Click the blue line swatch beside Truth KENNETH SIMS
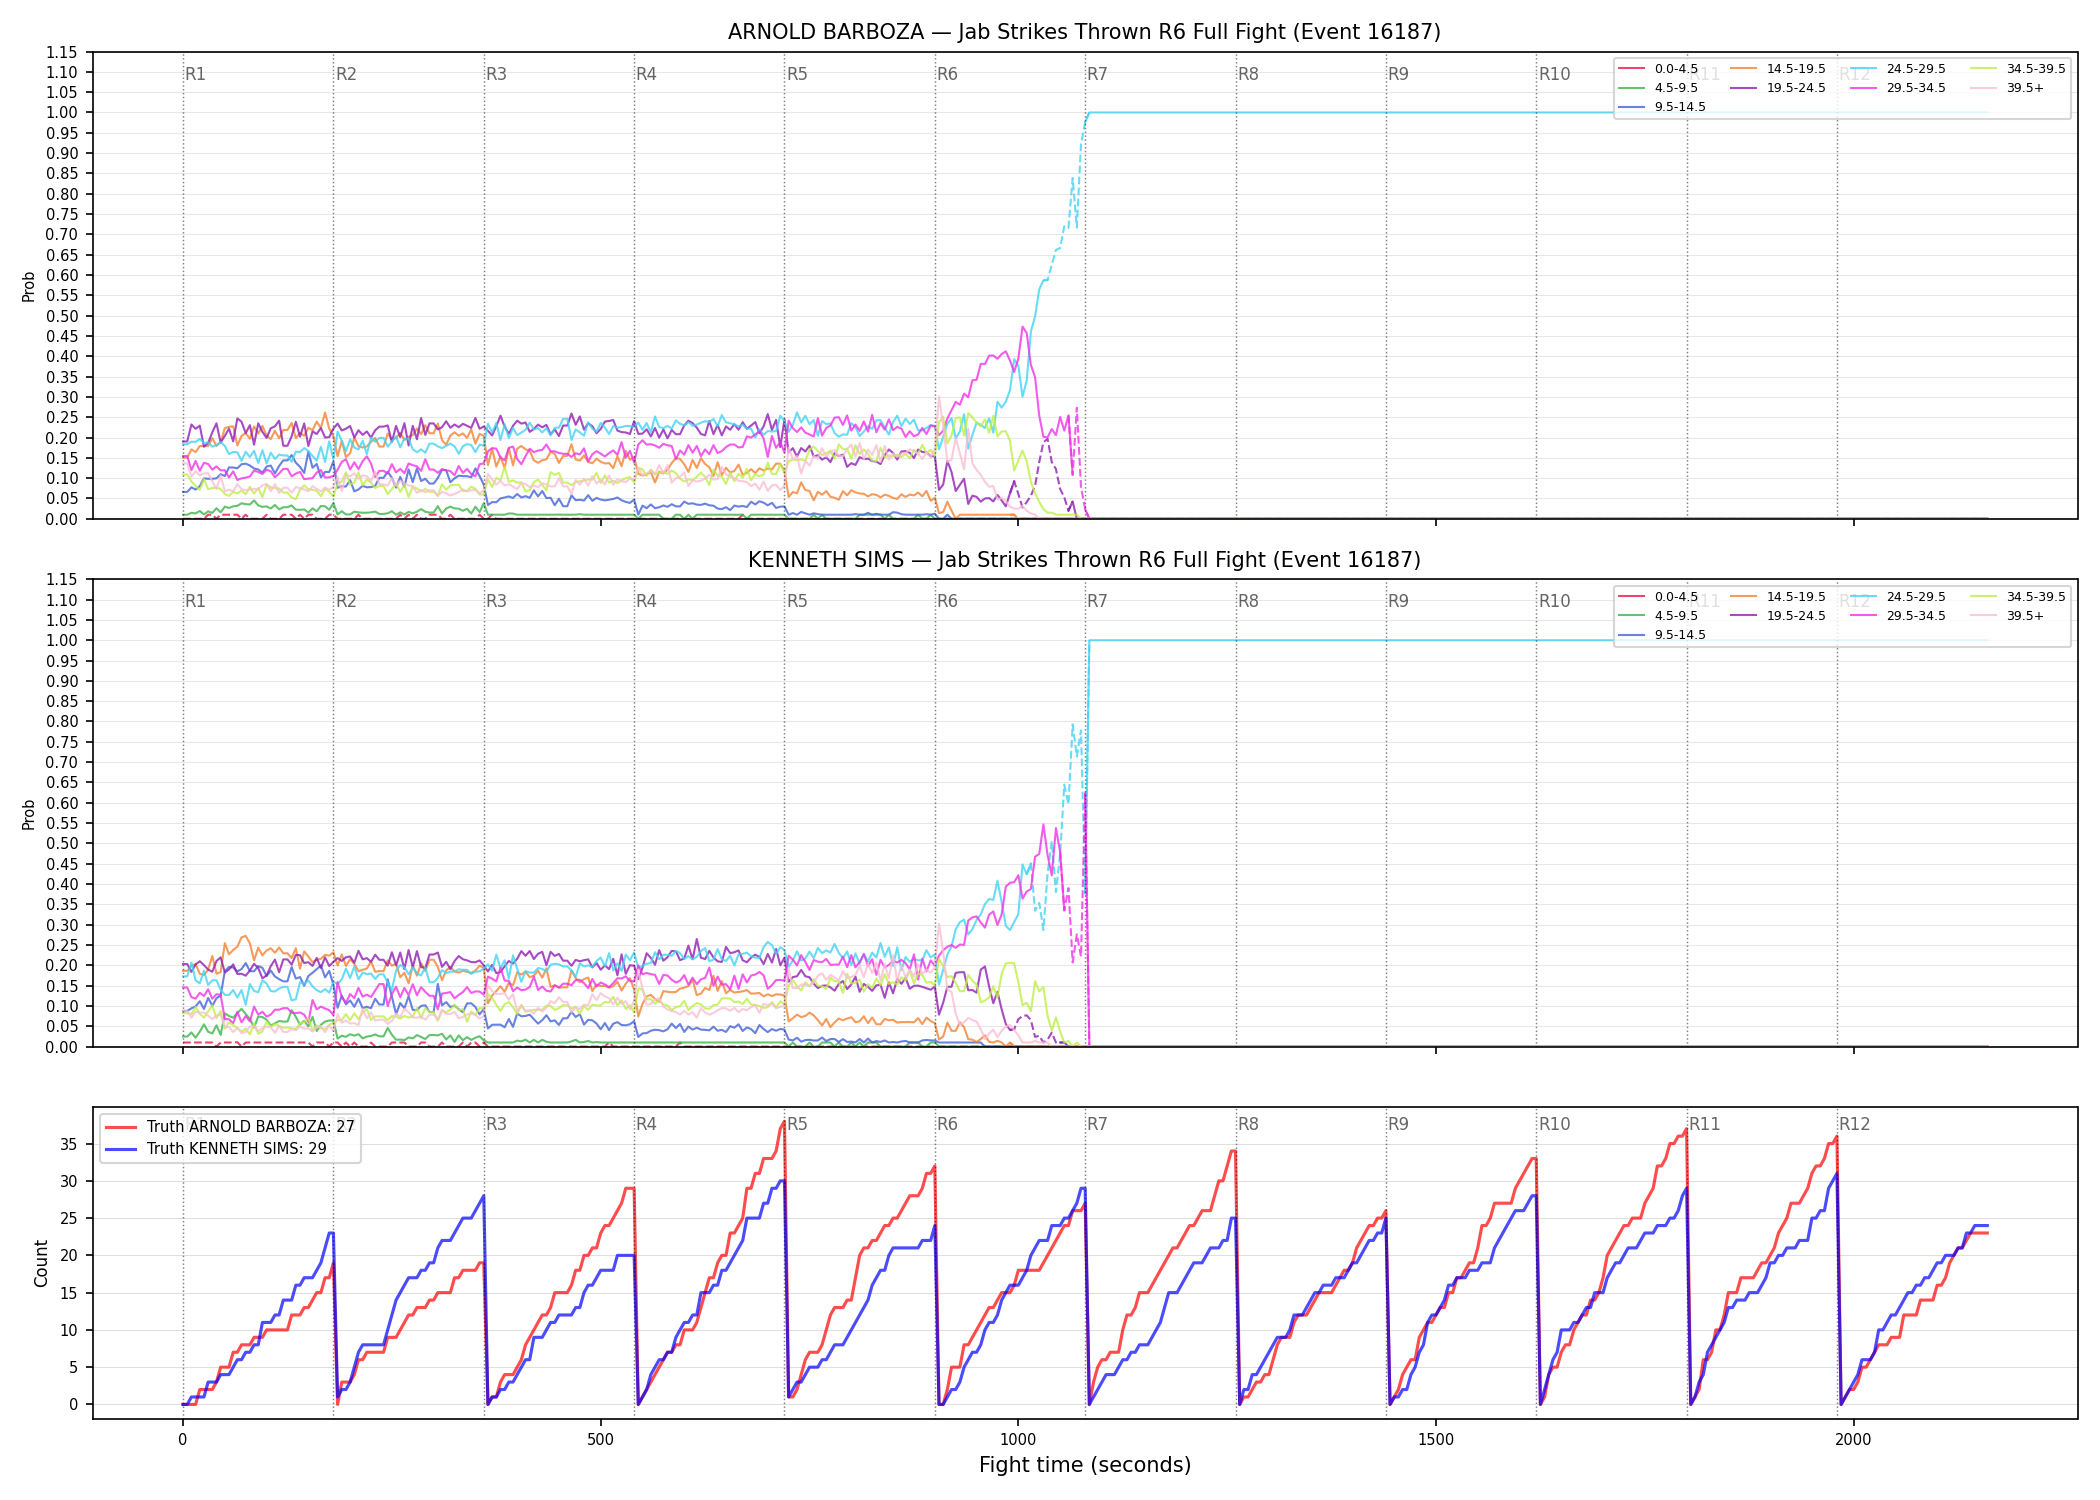2100x1500 pixels. coord(121,1148)
